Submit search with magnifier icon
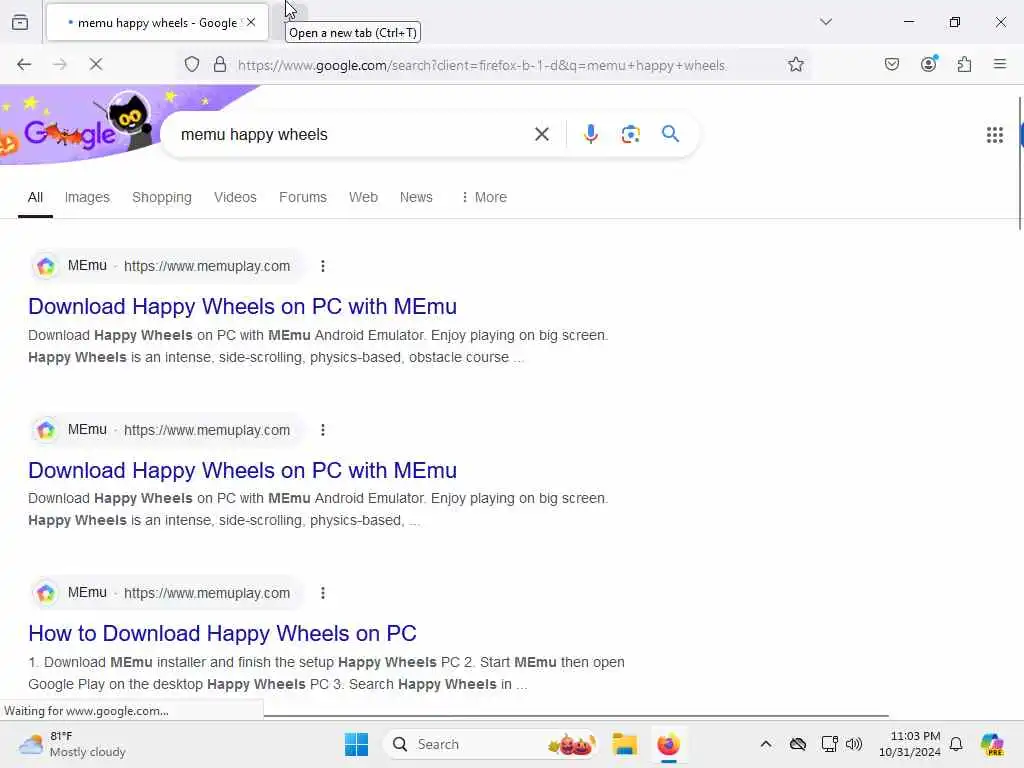Image resolution: width=1024 pixels, height=768 pixels. (x=671, y=134)
